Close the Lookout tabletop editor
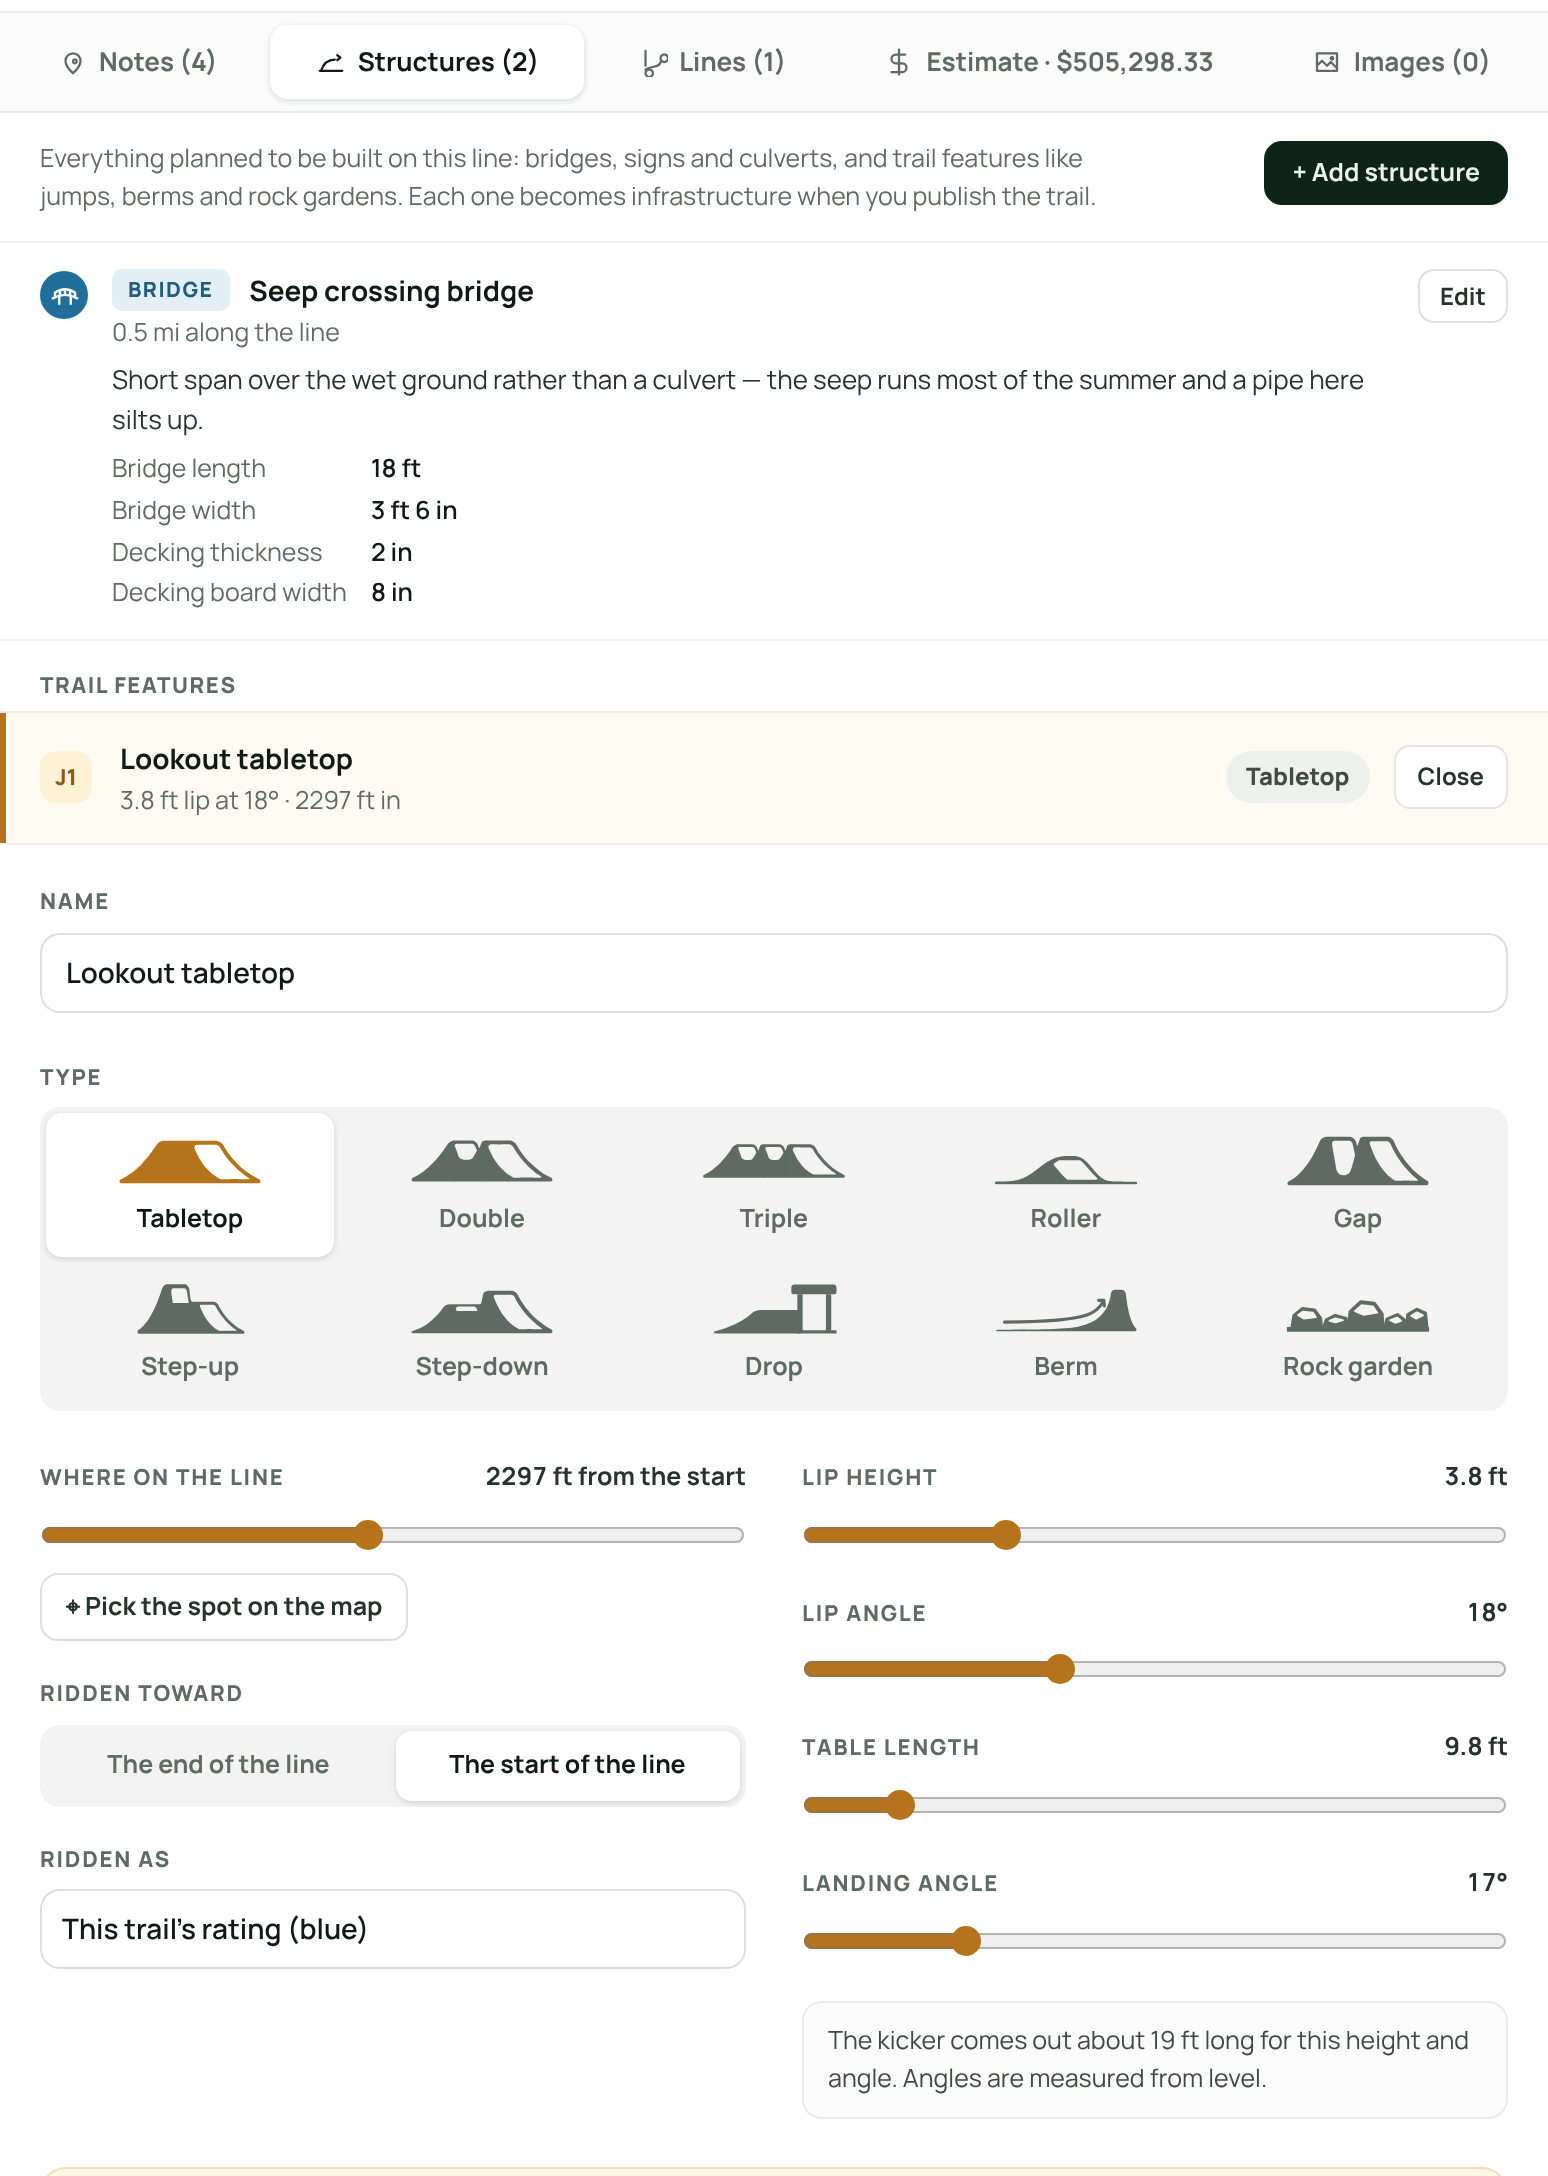 [1450, 777]
